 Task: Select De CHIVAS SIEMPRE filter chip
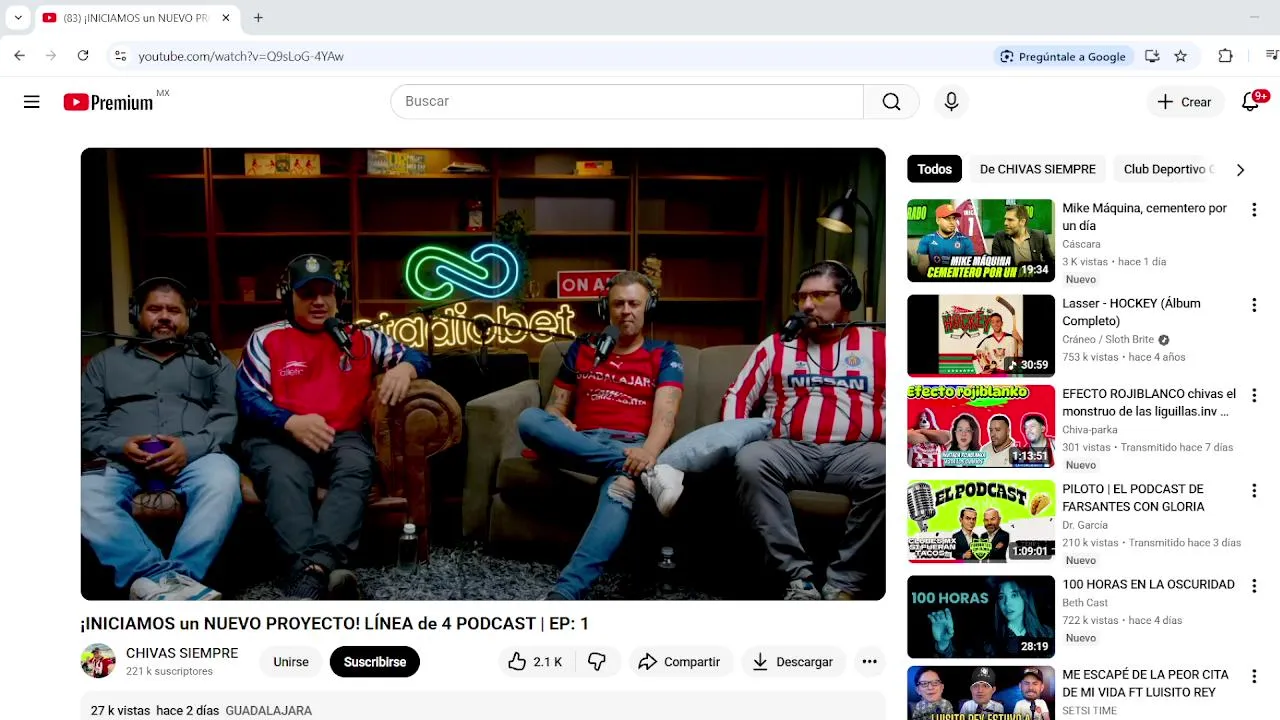pos(1037,169)
